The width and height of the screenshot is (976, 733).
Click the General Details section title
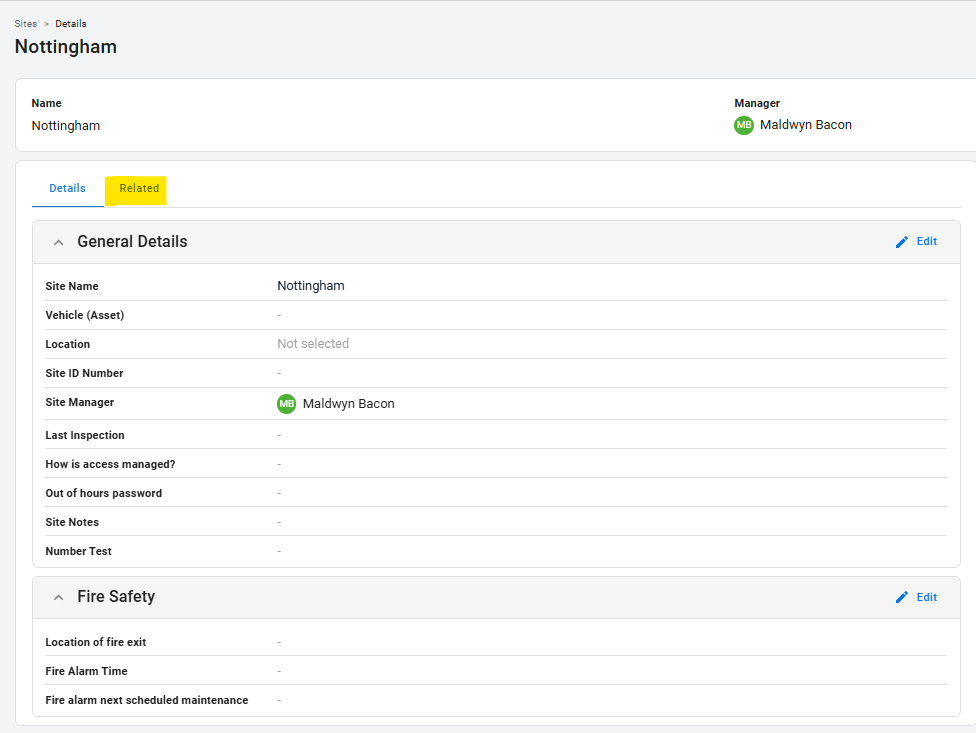coord(132,242)
